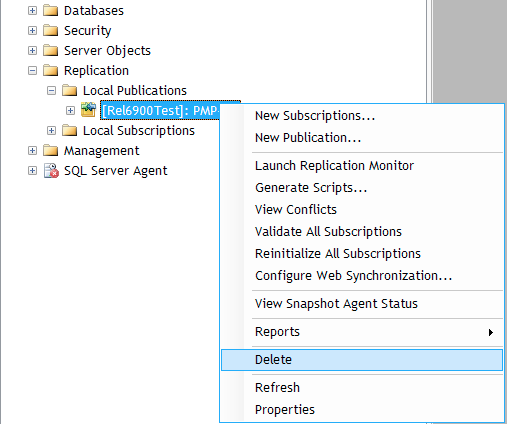Select Validate All Subscriptions
507x424 pixels.
pos(362,232)
